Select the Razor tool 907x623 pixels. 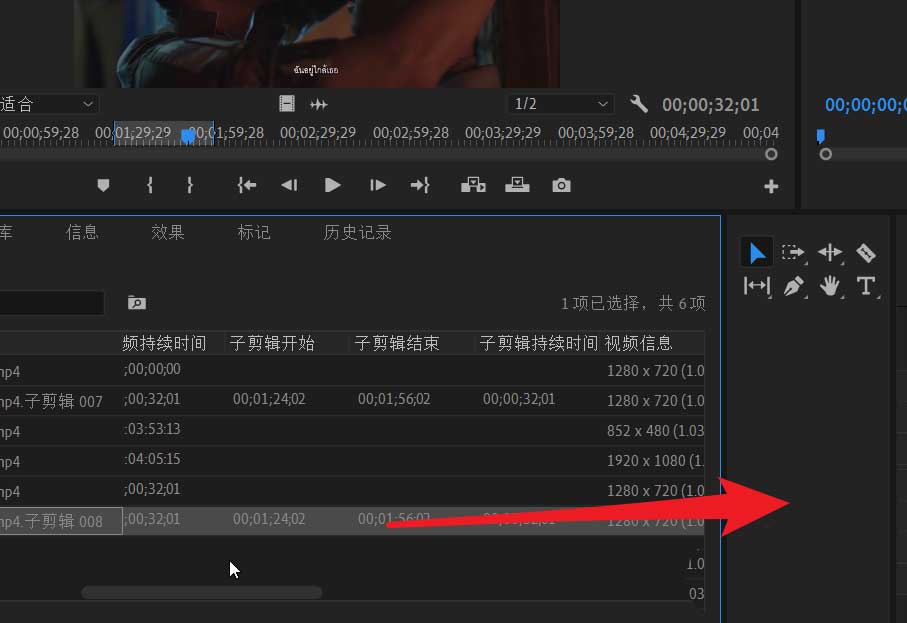click(866, 253)
